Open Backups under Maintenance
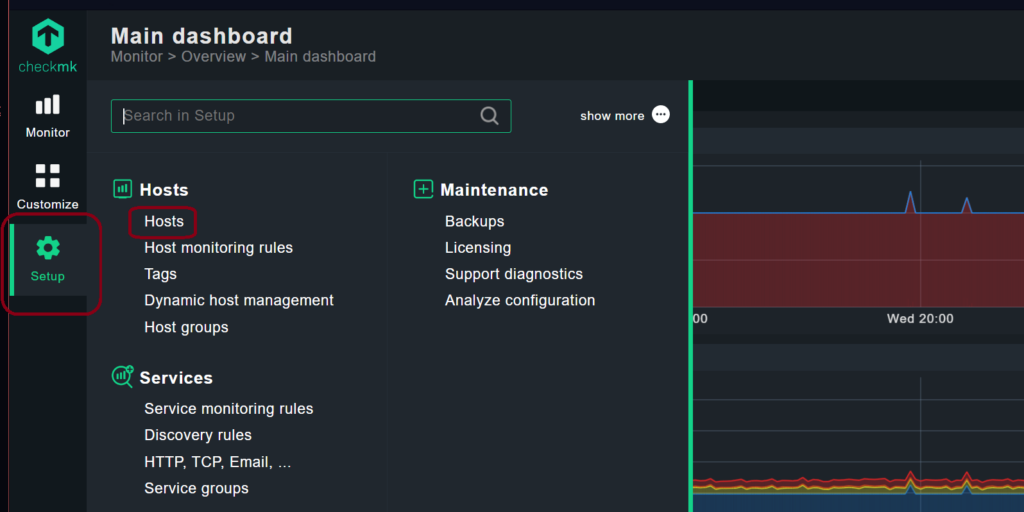1024x512 pixels. [475, 221]
